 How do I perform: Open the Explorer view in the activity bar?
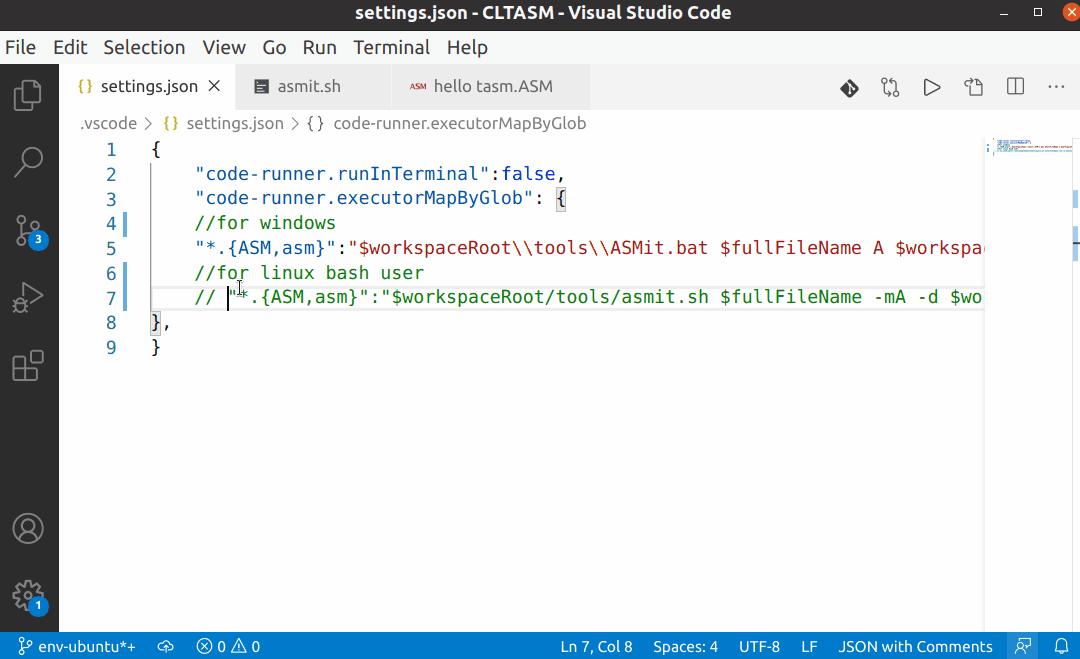click(x=29, y=95)
